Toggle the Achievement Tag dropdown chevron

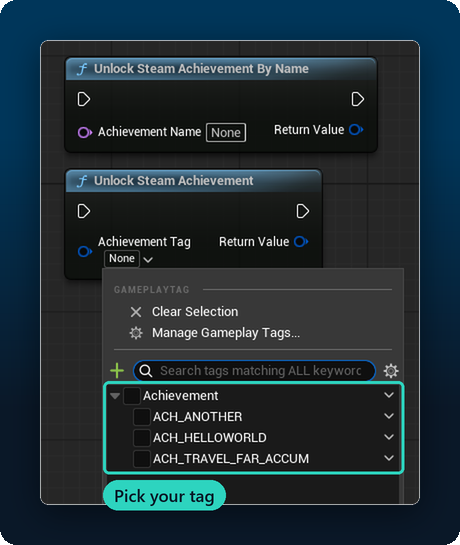click(148, 260)
